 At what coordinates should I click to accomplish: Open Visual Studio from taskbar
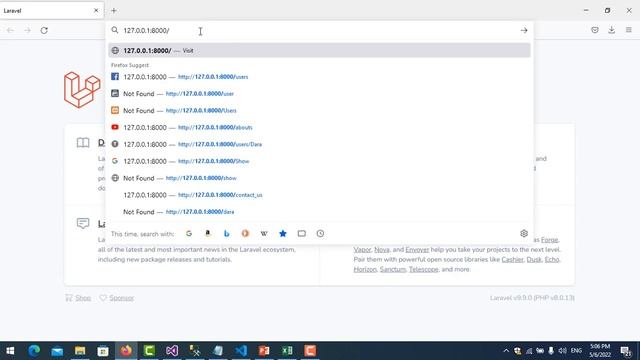click(172, 351)
